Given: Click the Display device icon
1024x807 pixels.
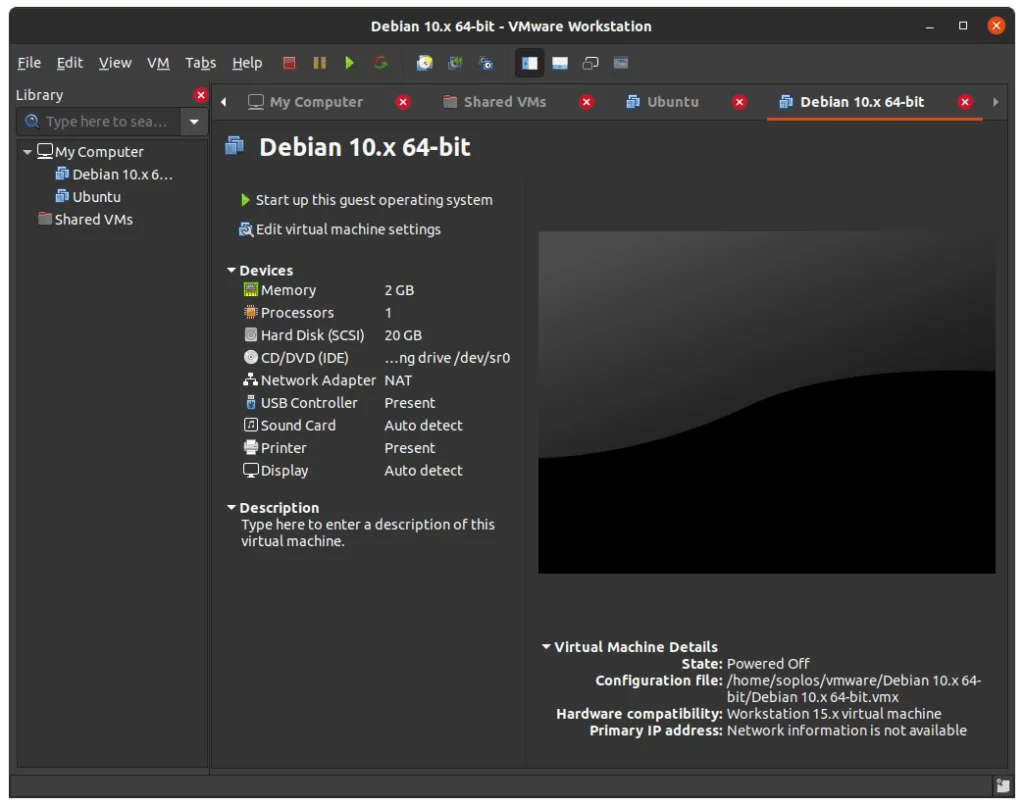Looking at the screenshot, I should [251, 470].
